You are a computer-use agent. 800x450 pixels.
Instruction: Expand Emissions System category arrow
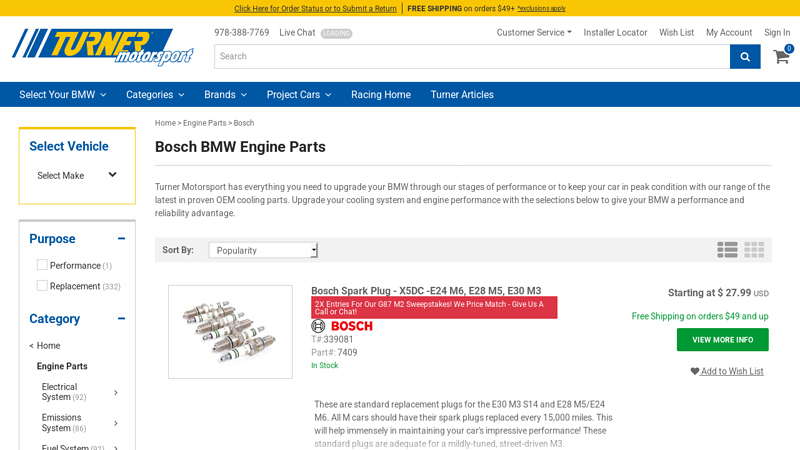(116, 423)
